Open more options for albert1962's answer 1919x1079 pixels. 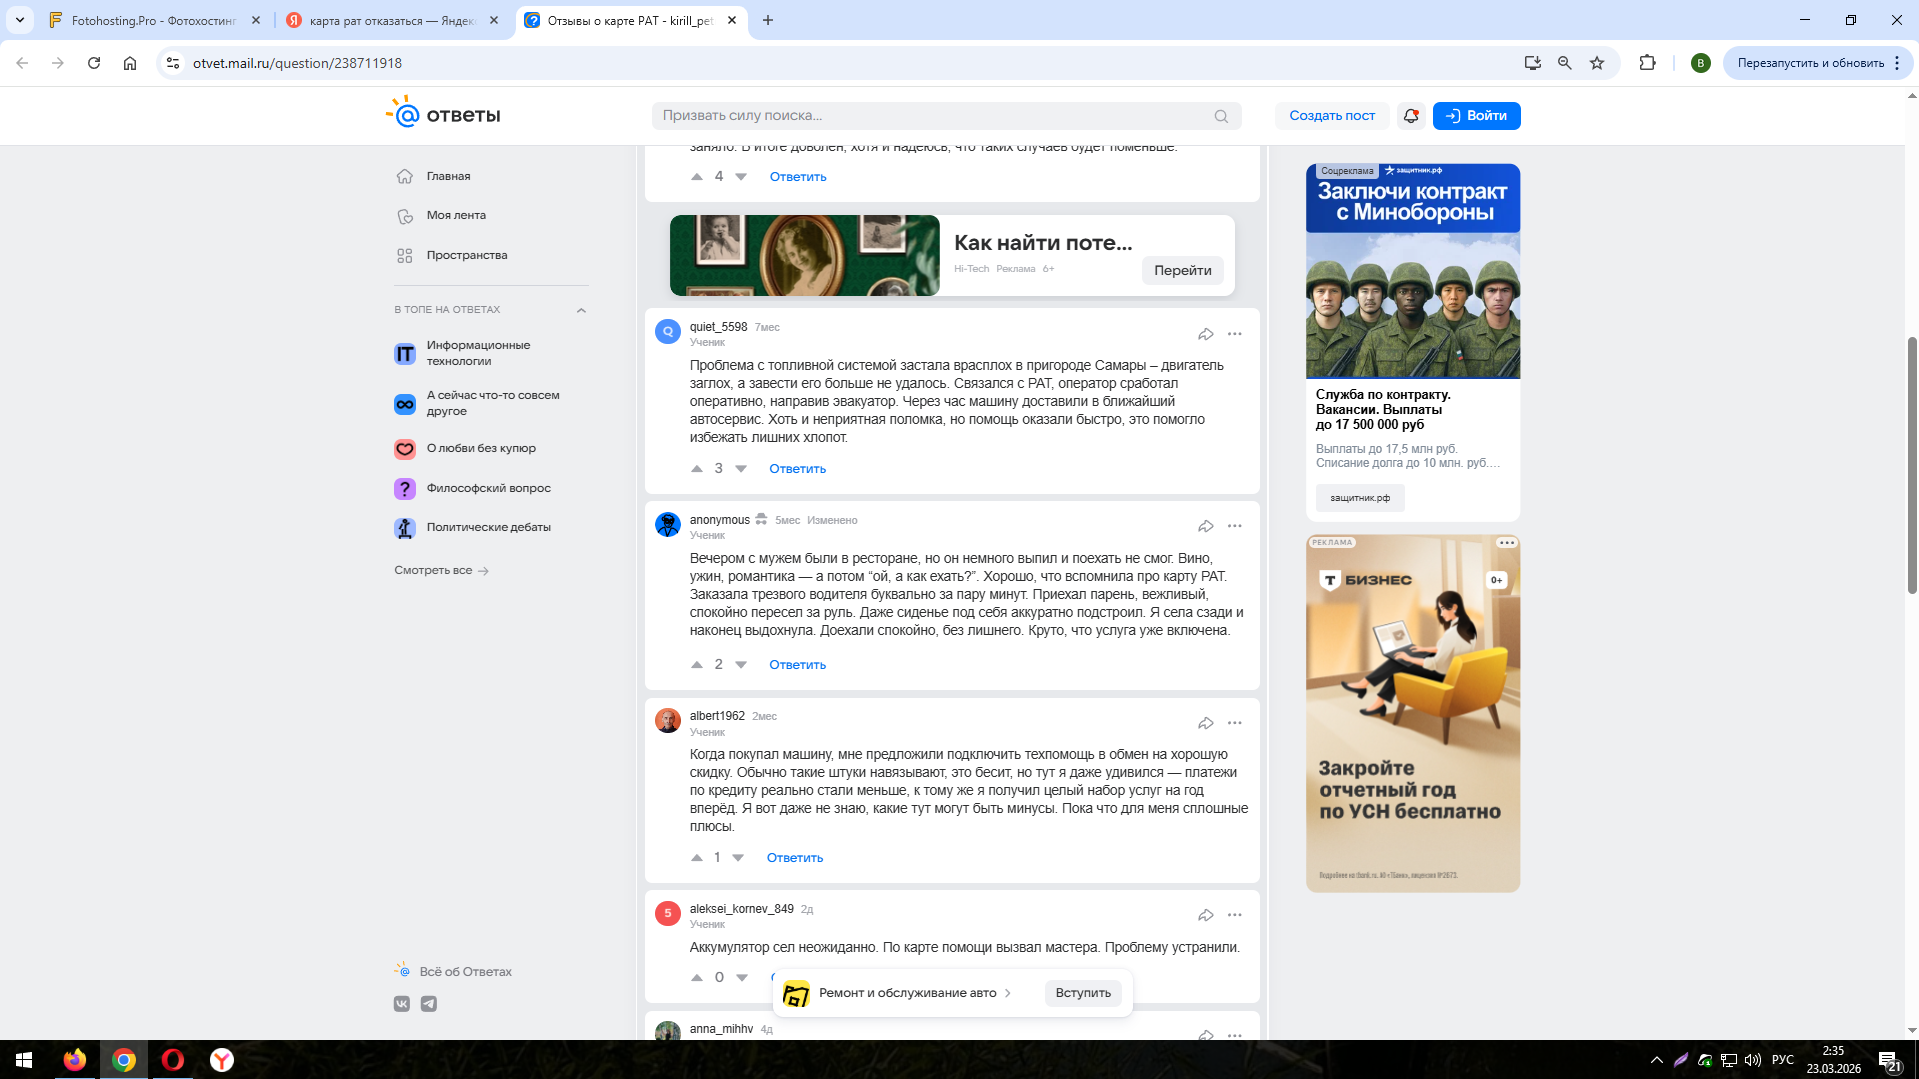[x=1235, y=723]
